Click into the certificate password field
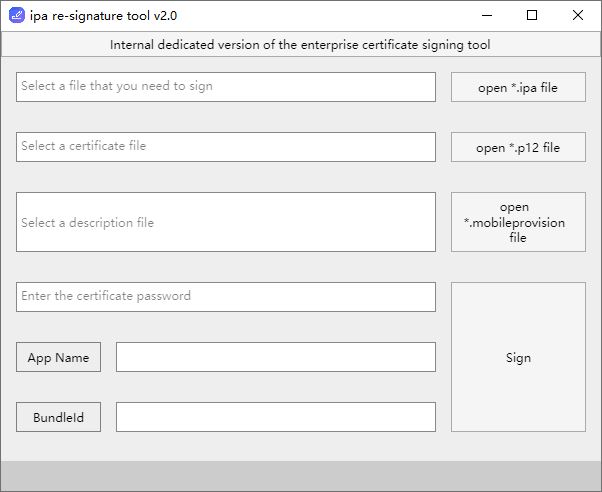 (x=226, y=297)
